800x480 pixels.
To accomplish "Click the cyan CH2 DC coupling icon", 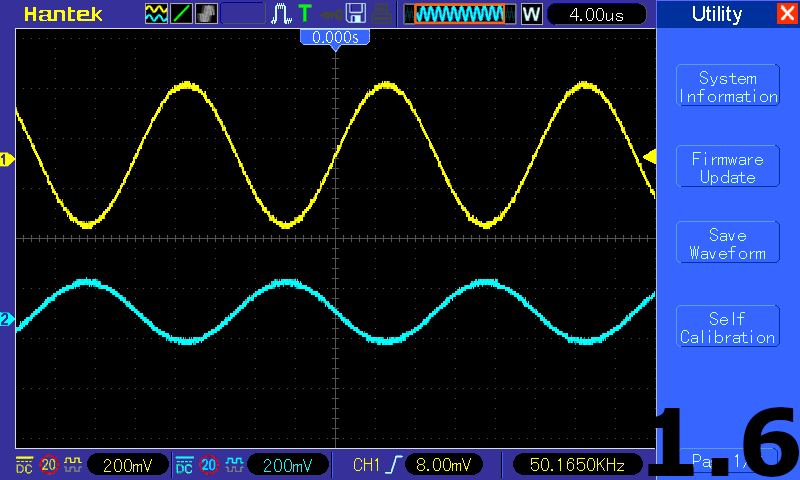I will coord(184,465).
